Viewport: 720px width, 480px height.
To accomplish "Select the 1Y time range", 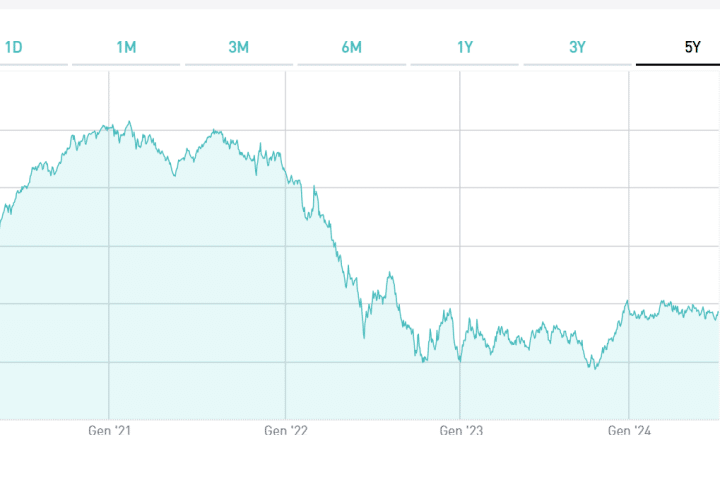I will (465, 47).
